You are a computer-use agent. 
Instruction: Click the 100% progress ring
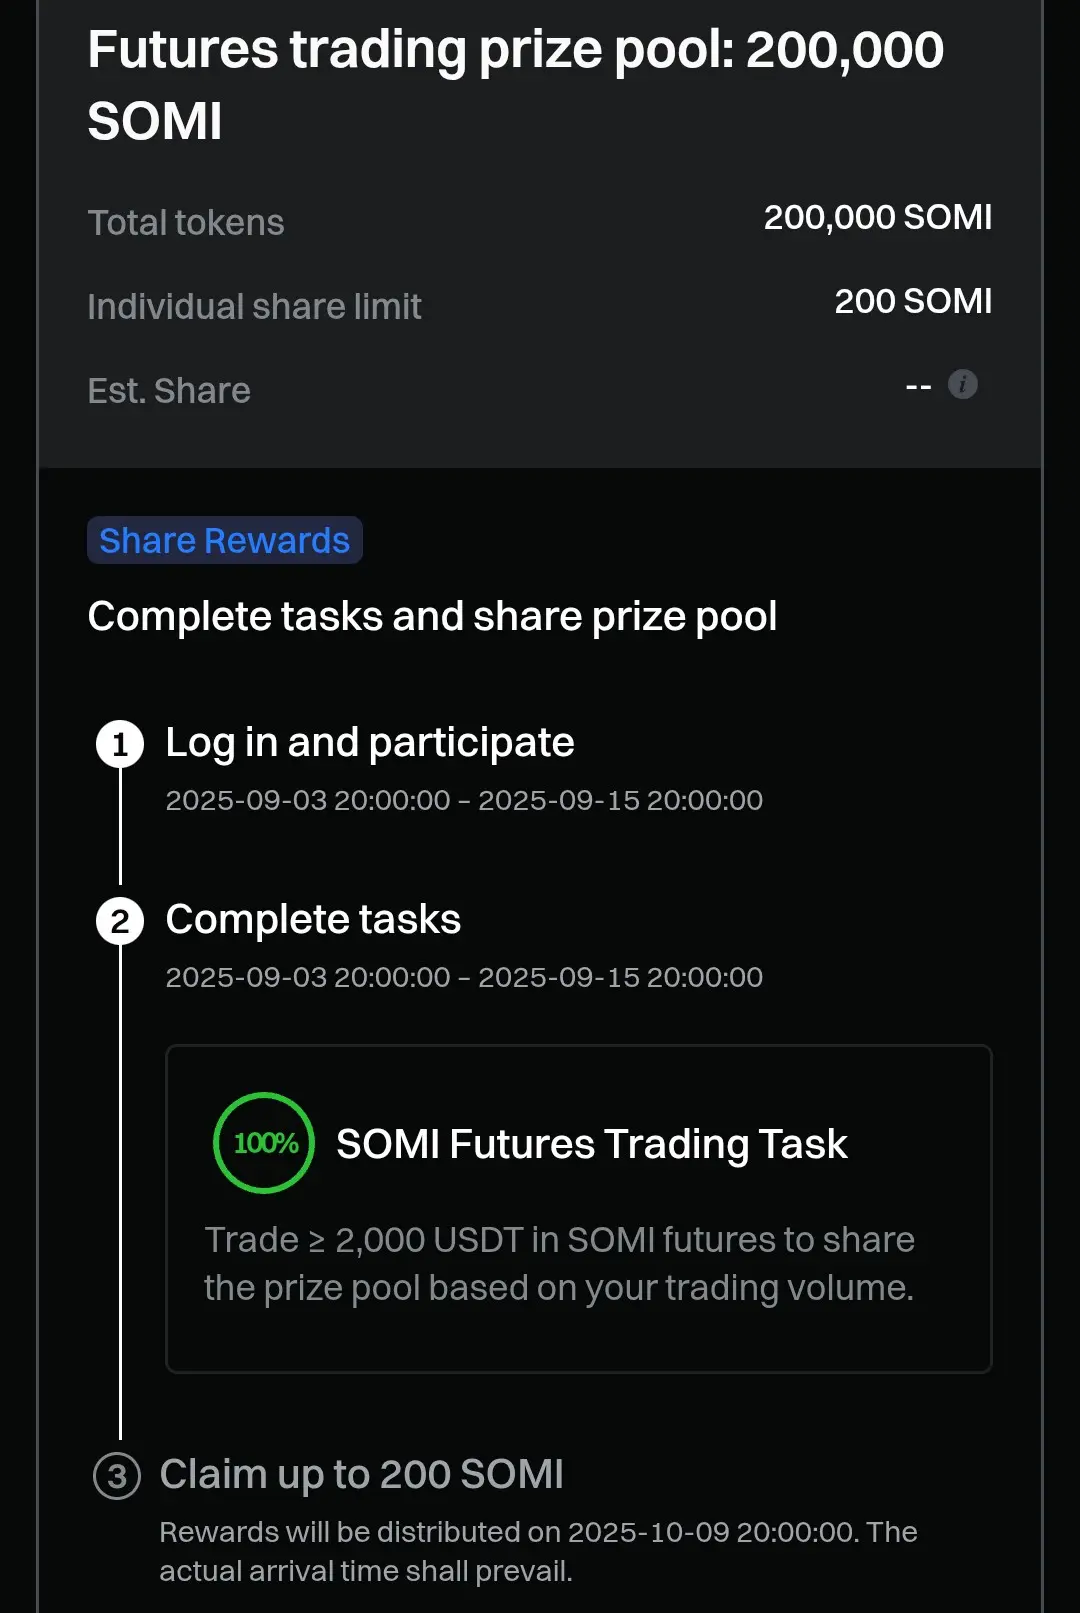pos(264,1143)
